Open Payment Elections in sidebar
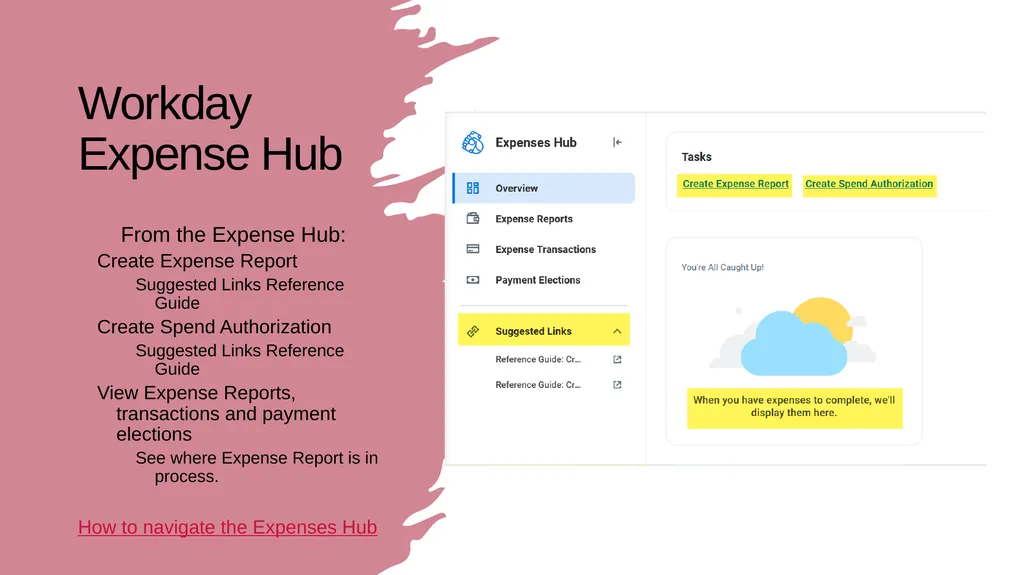 point(537,280)
